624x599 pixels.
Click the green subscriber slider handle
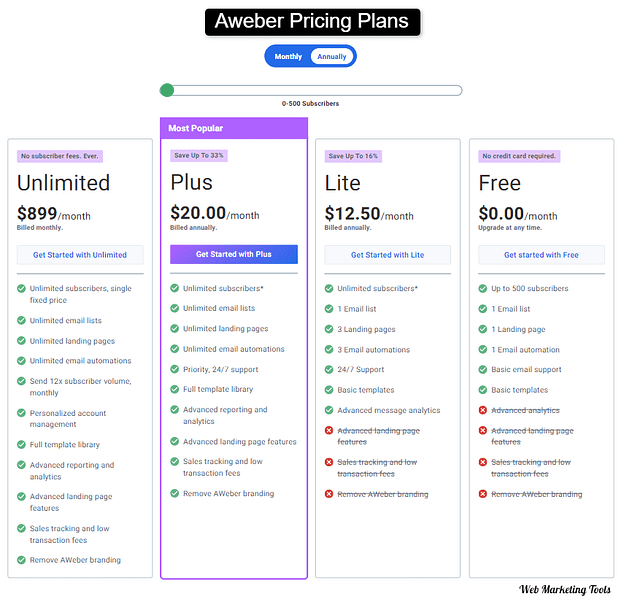pyautogui.click(x=167, y=91)
